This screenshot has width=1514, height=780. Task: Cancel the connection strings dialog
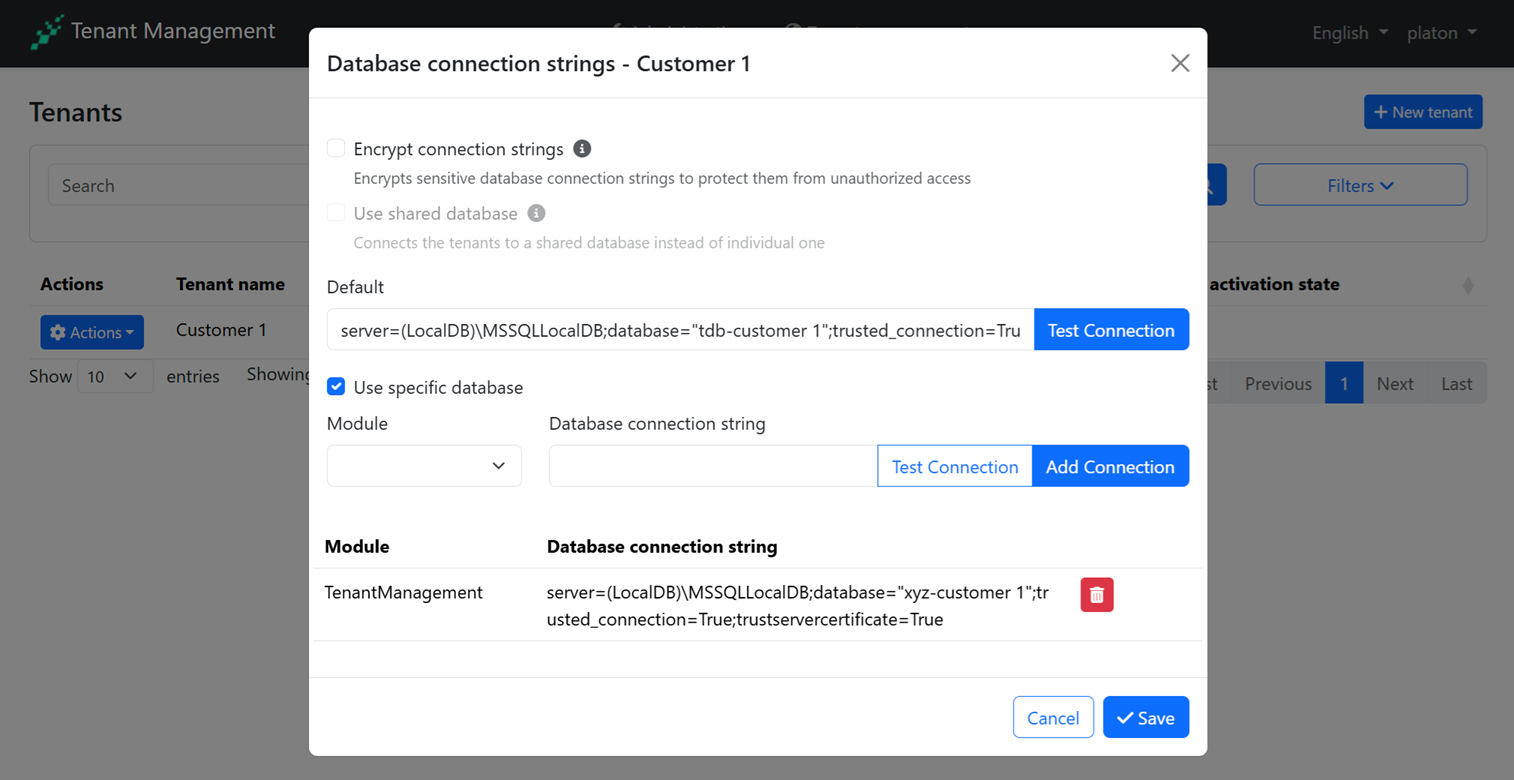pyautogui.click(x=1053, y=718)
